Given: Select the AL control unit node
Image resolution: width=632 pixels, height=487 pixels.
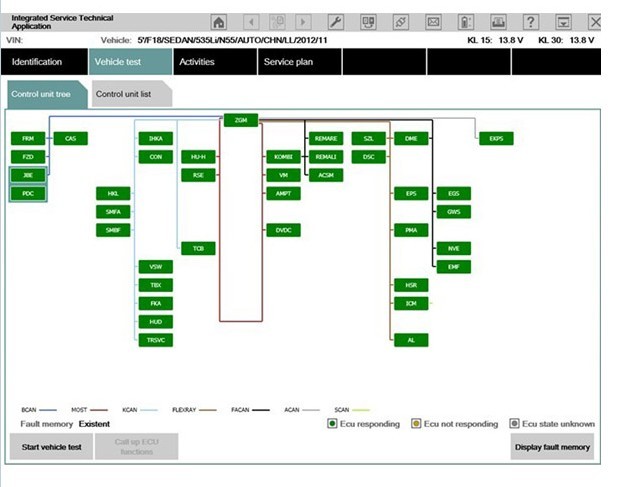Looking at the screenshot, I should coord(411,340).
